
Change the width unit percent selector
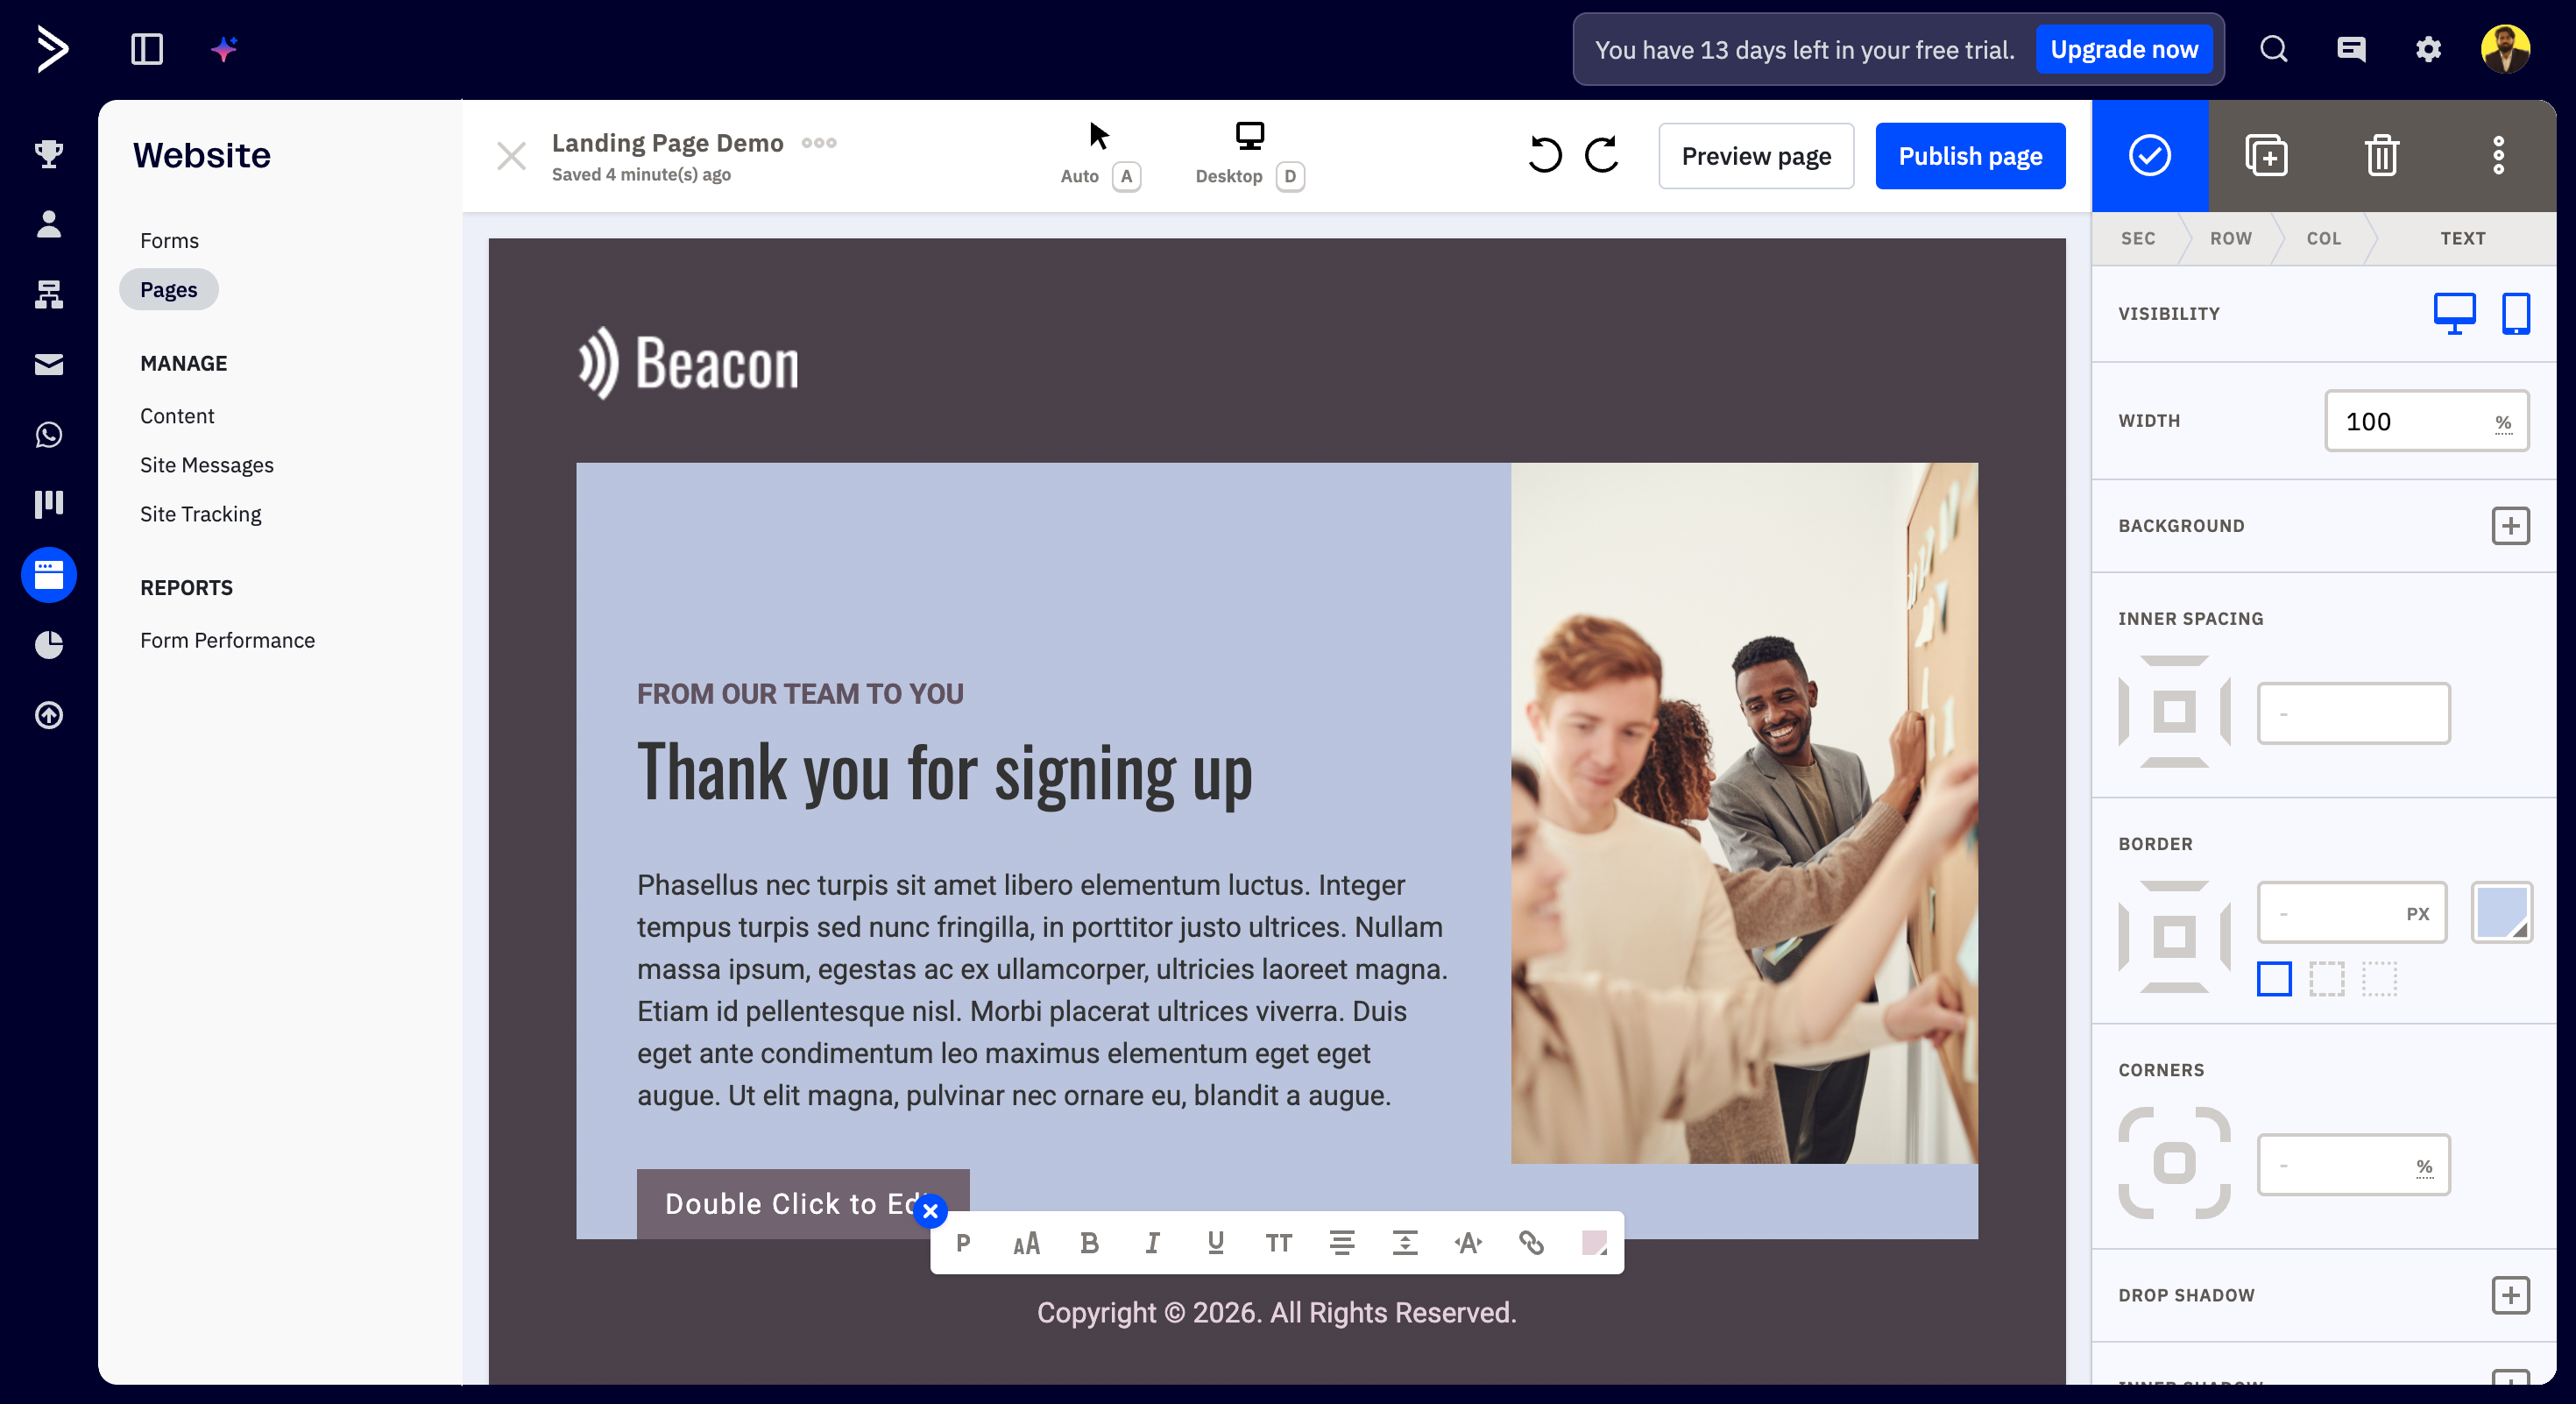tap(2503, 423)
